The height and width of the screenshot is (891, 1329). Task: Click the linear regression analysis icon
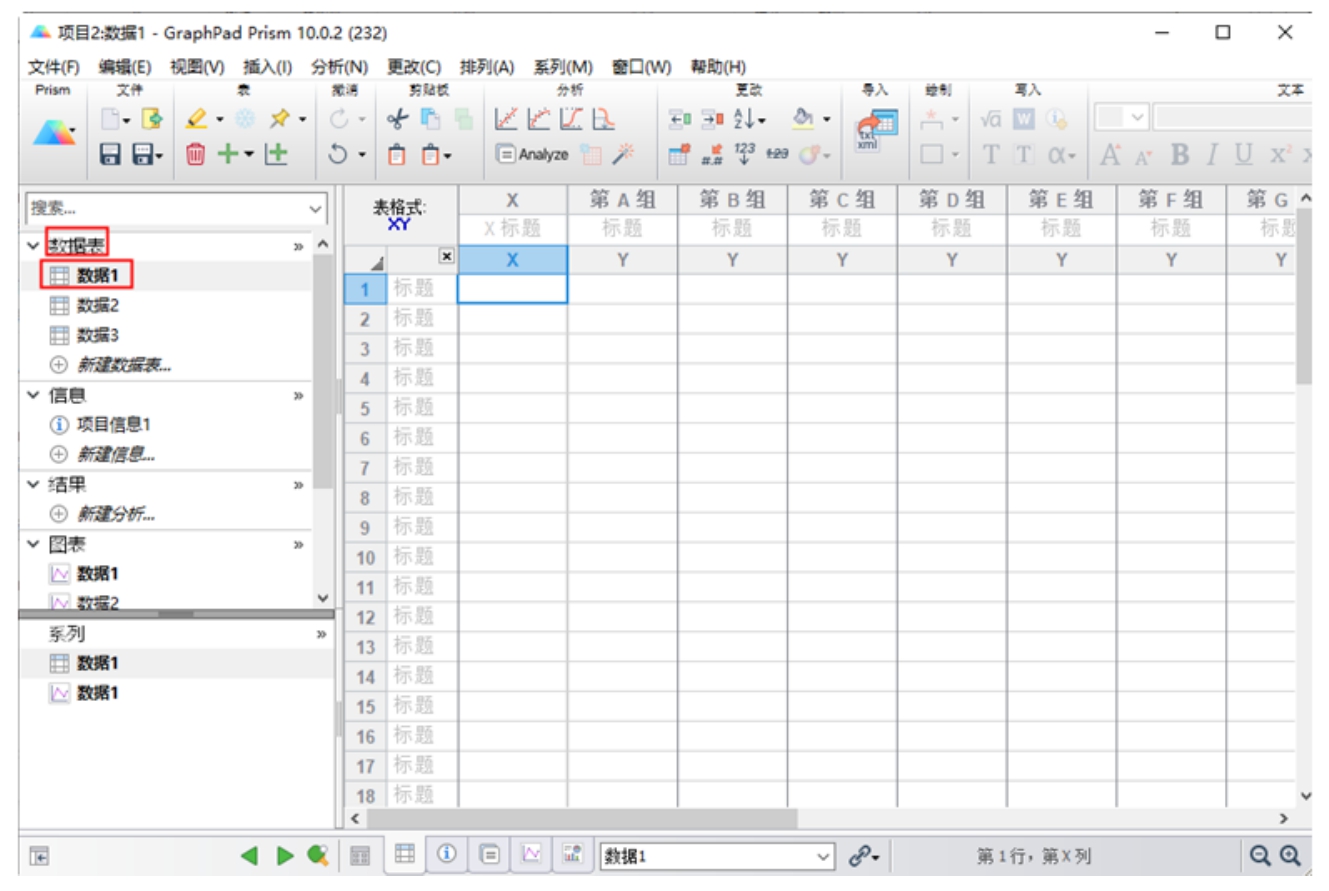pos(507,120)
